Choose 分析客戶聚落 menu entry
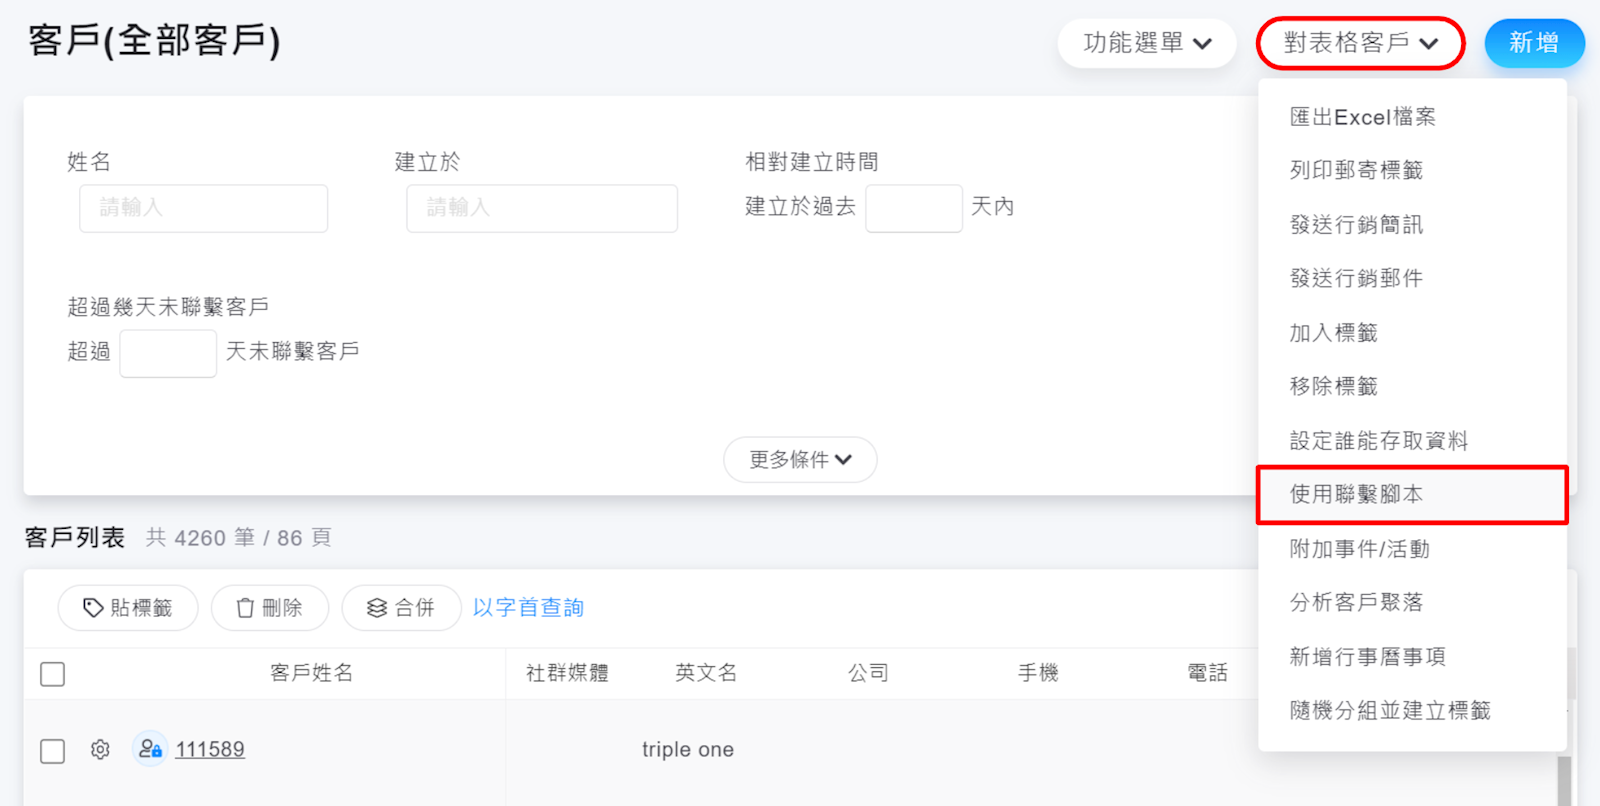1600x806 pixels. (1356, 602)
